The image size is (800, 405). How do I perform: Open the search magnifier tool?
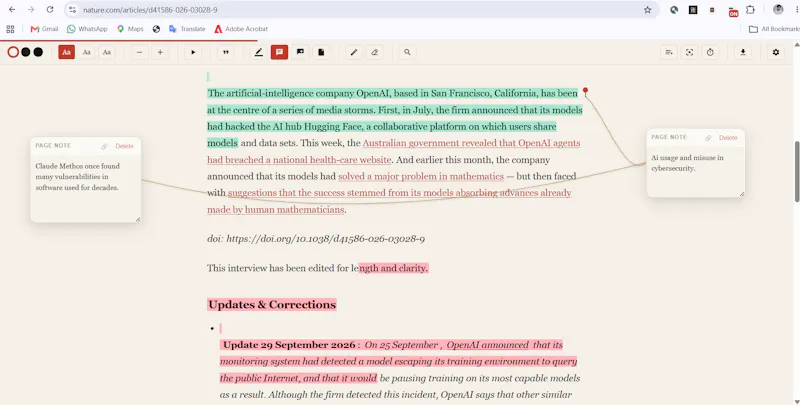coord(407,52)
